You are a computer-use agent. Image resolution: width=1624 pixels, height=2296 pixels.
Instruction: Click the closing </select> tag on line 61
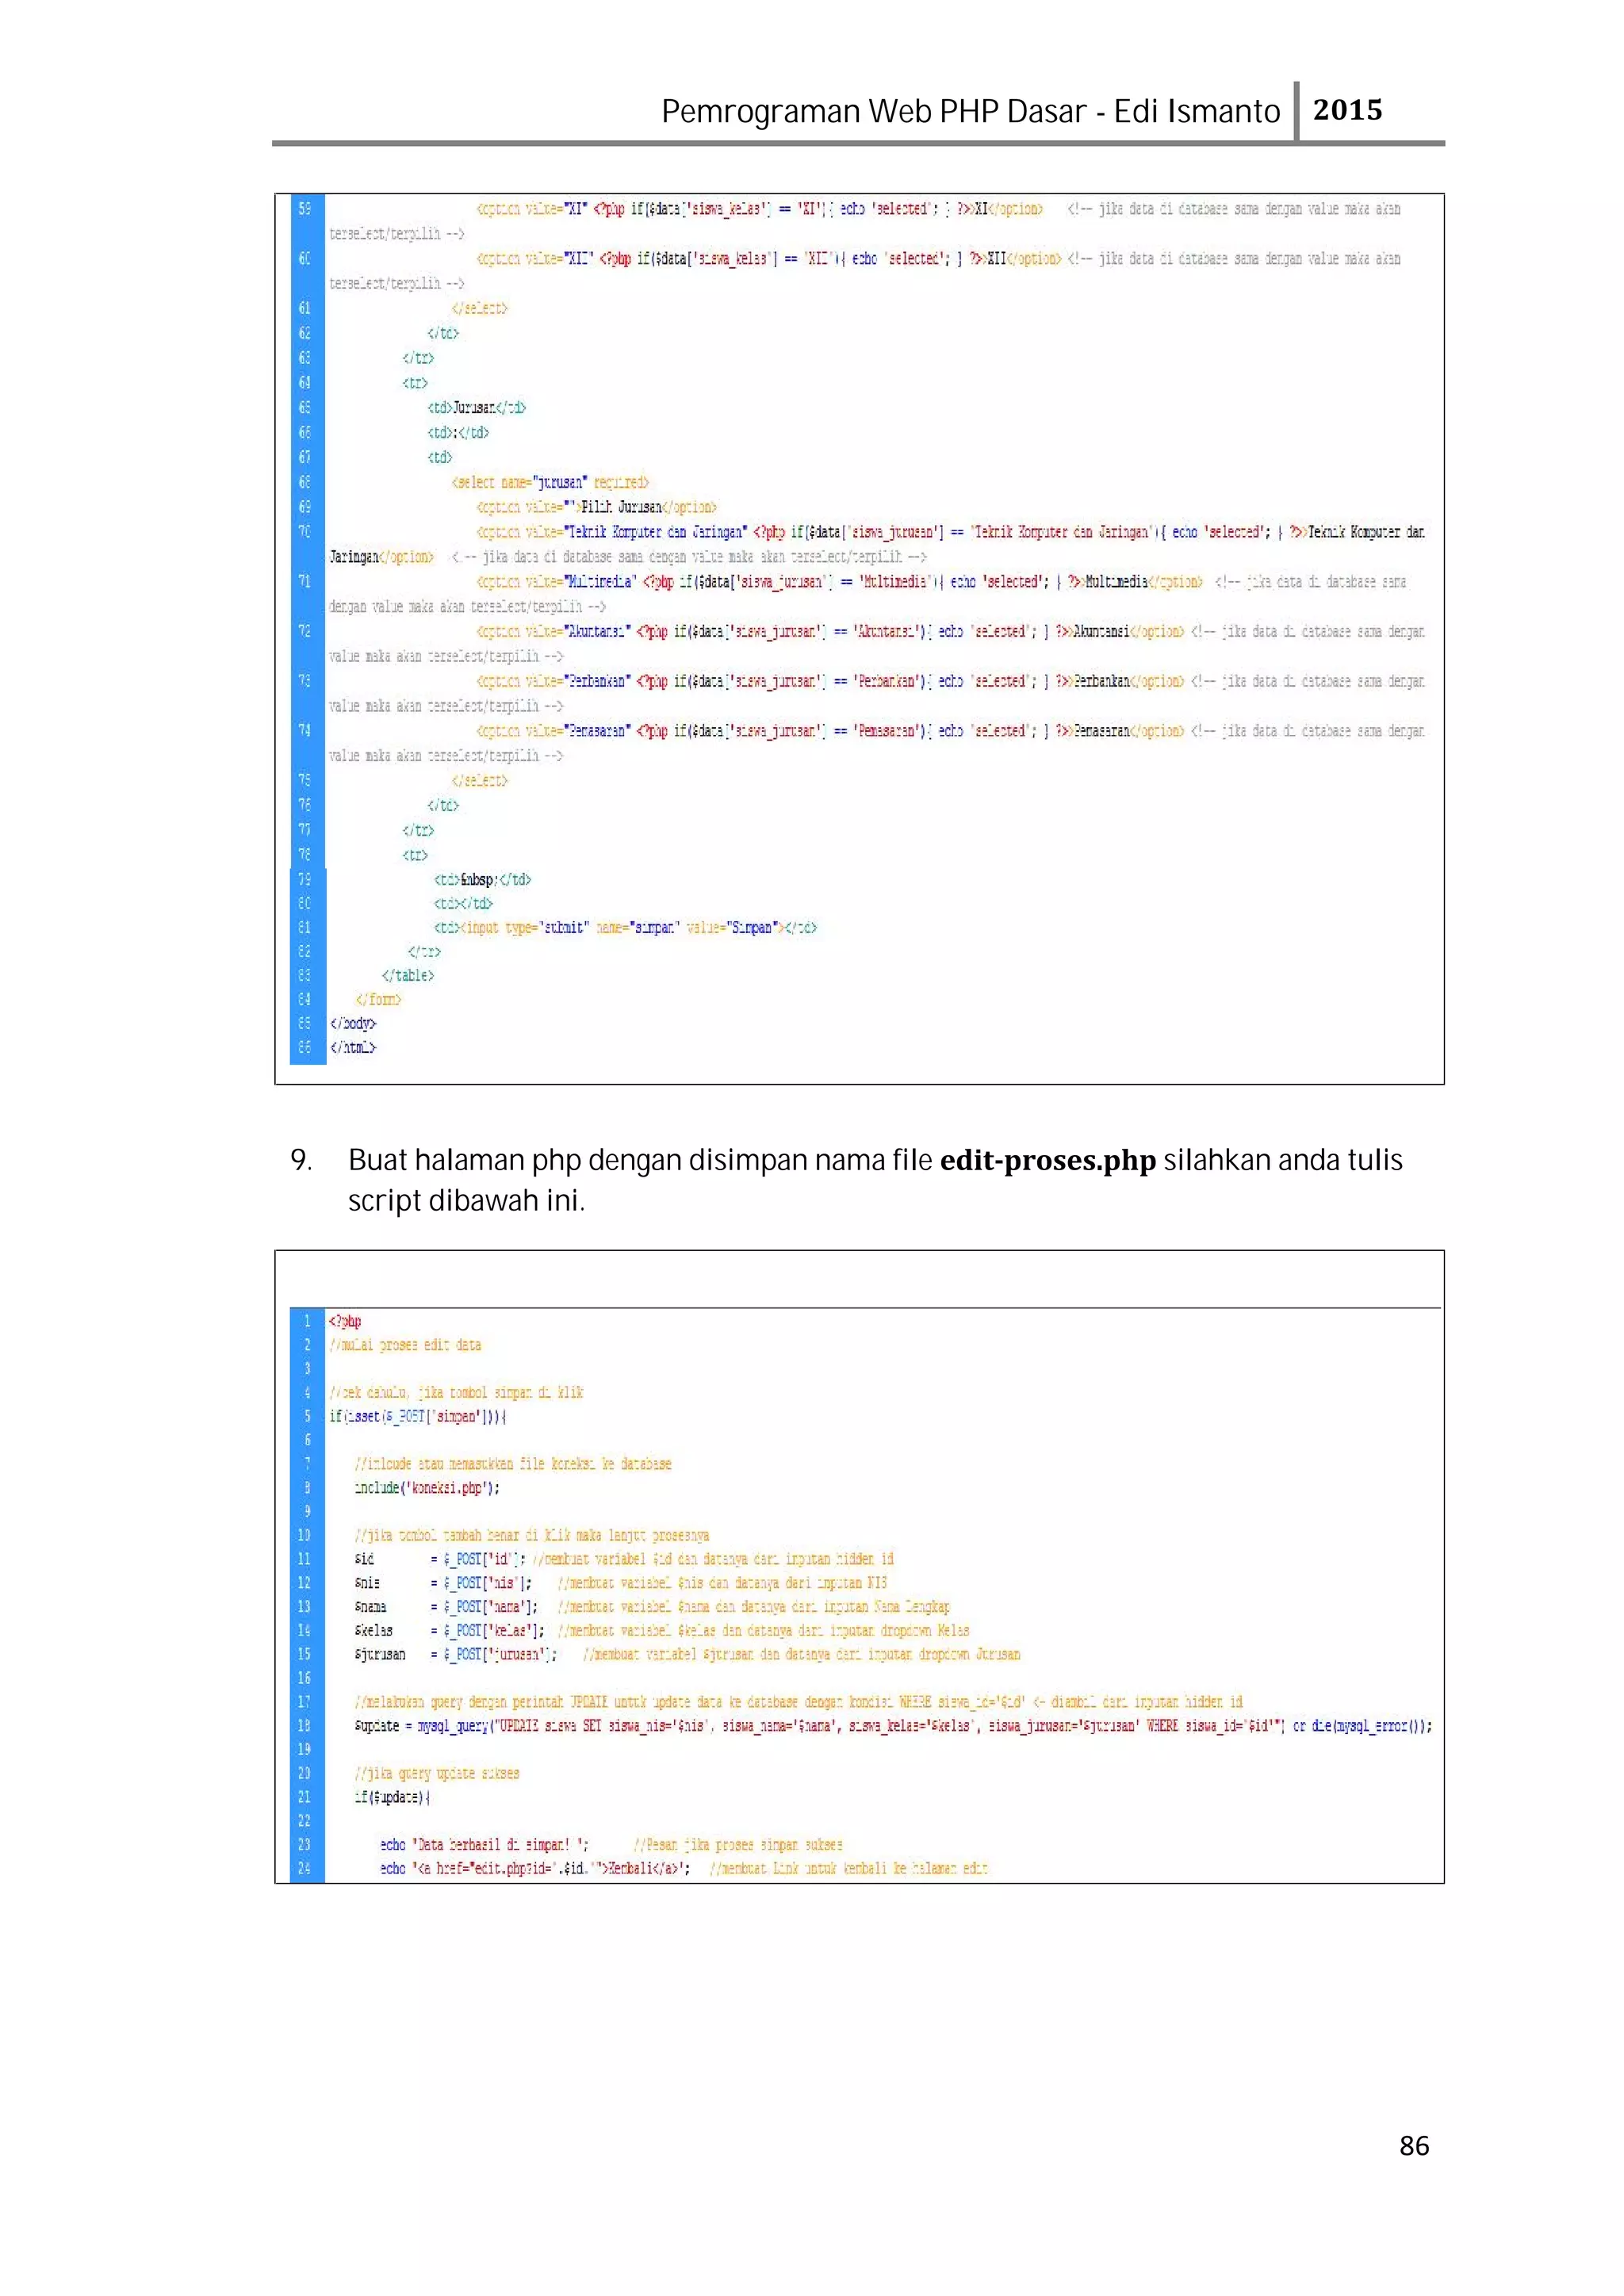pos(480,308)
